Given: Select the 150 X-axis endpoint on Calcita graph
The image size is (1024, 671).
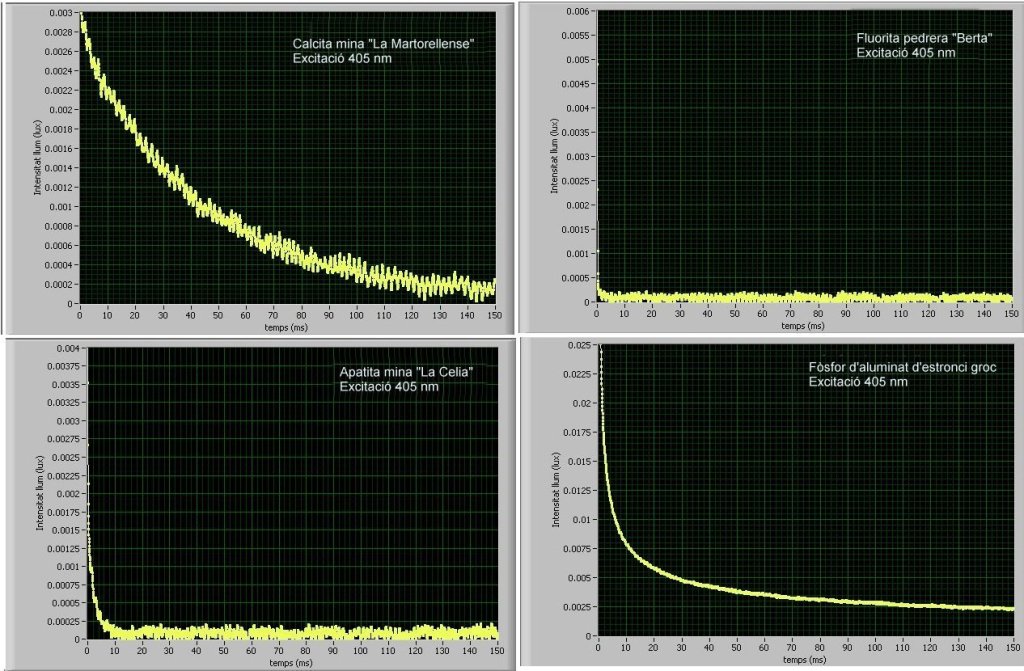Looking at the screenshot, I should 494,315.
